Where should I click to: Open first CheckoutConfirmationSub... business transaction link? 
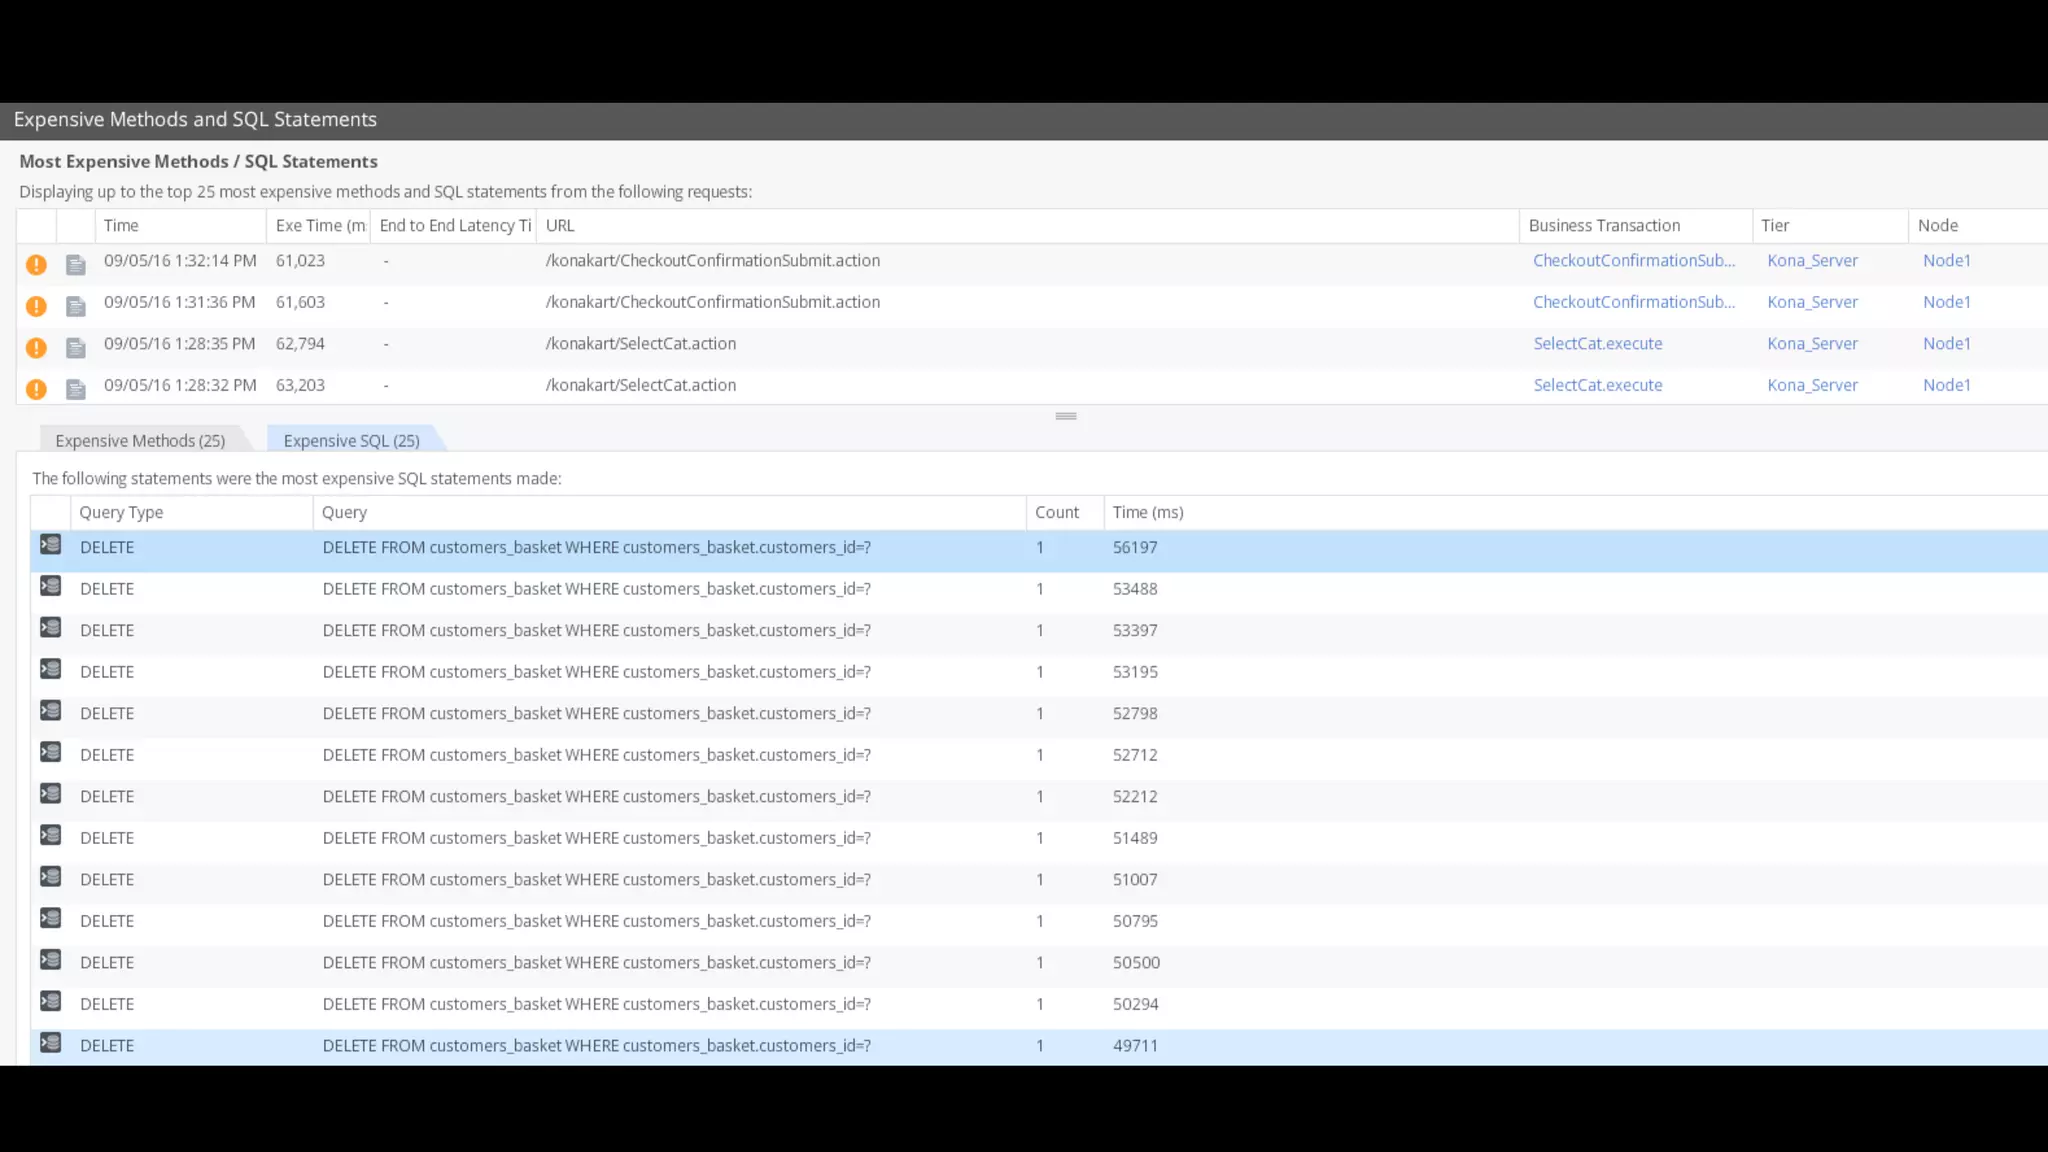[x=1633, y=260]
